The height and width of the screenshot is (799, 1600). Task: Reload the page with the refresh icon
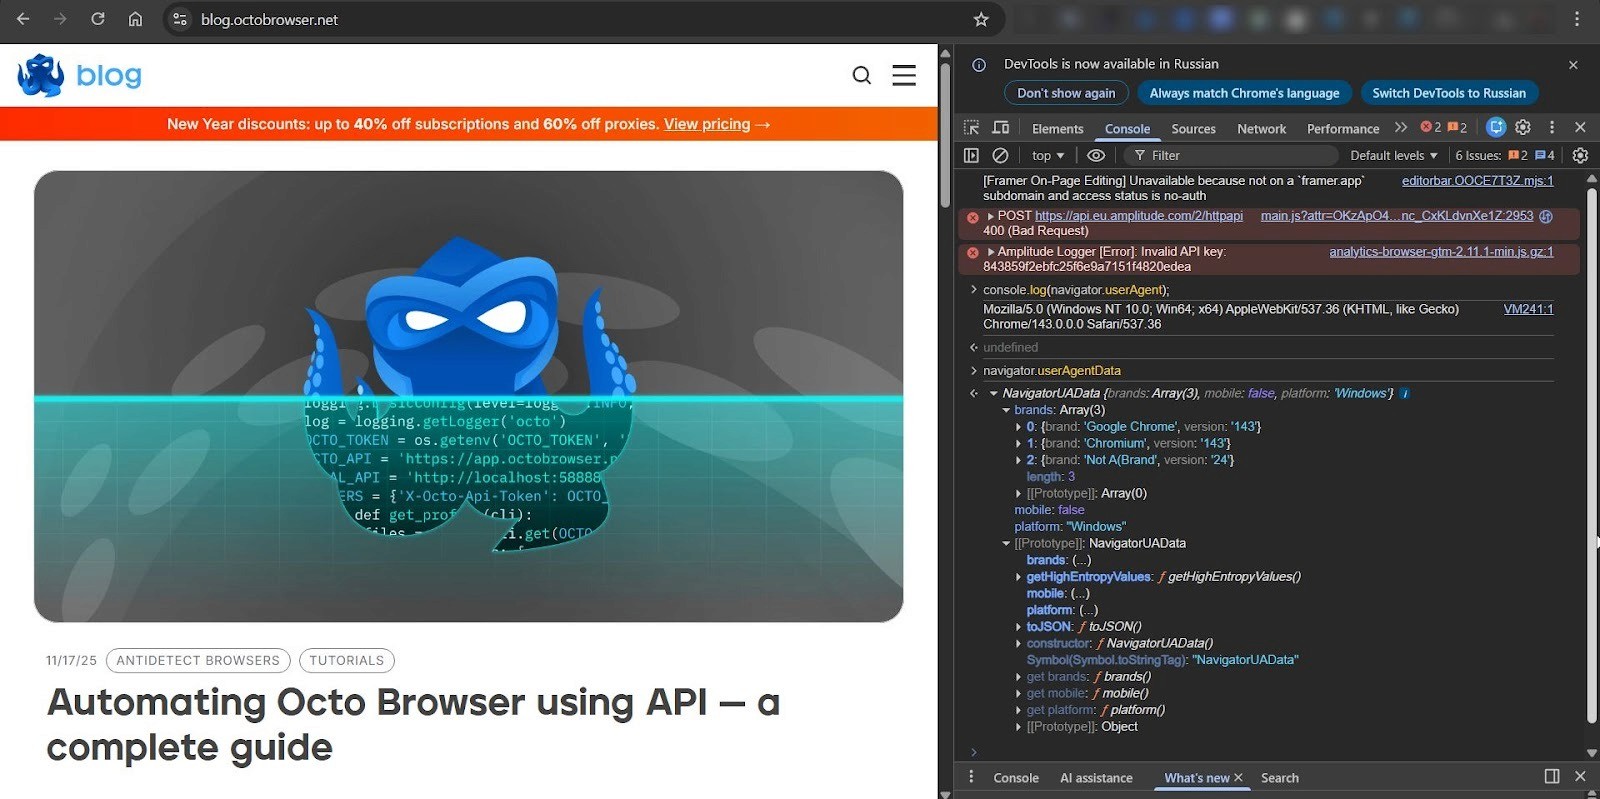98,19
